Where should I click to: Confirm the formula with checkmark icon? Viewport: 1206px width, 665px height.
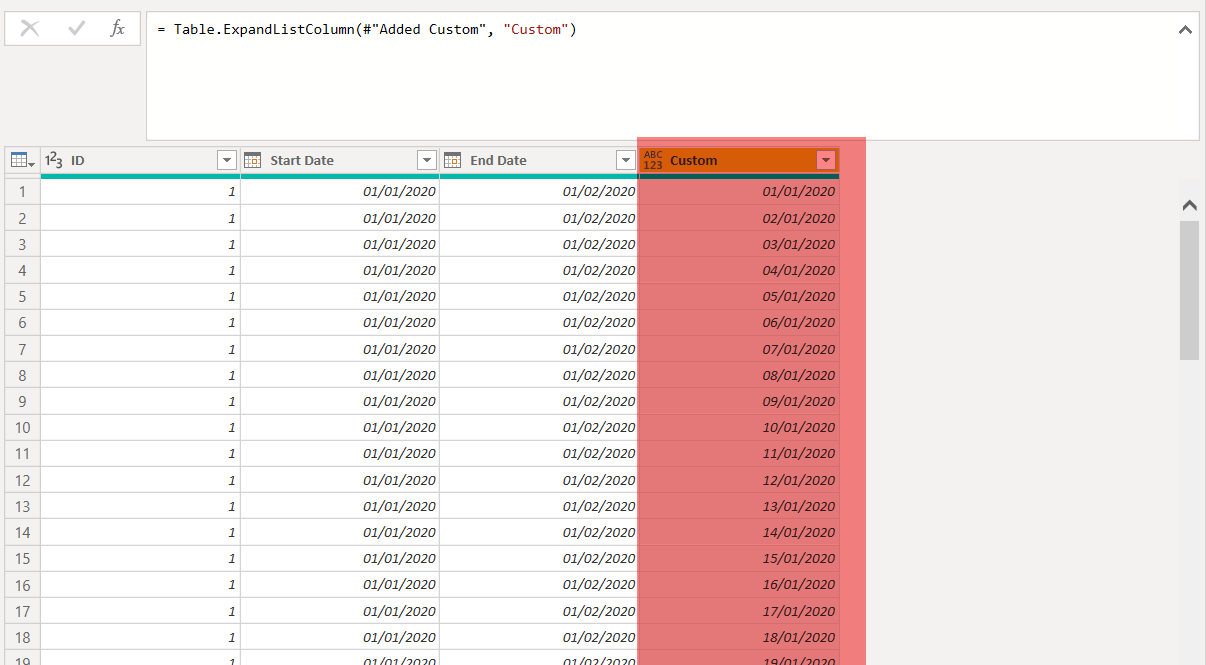[76, 29]
